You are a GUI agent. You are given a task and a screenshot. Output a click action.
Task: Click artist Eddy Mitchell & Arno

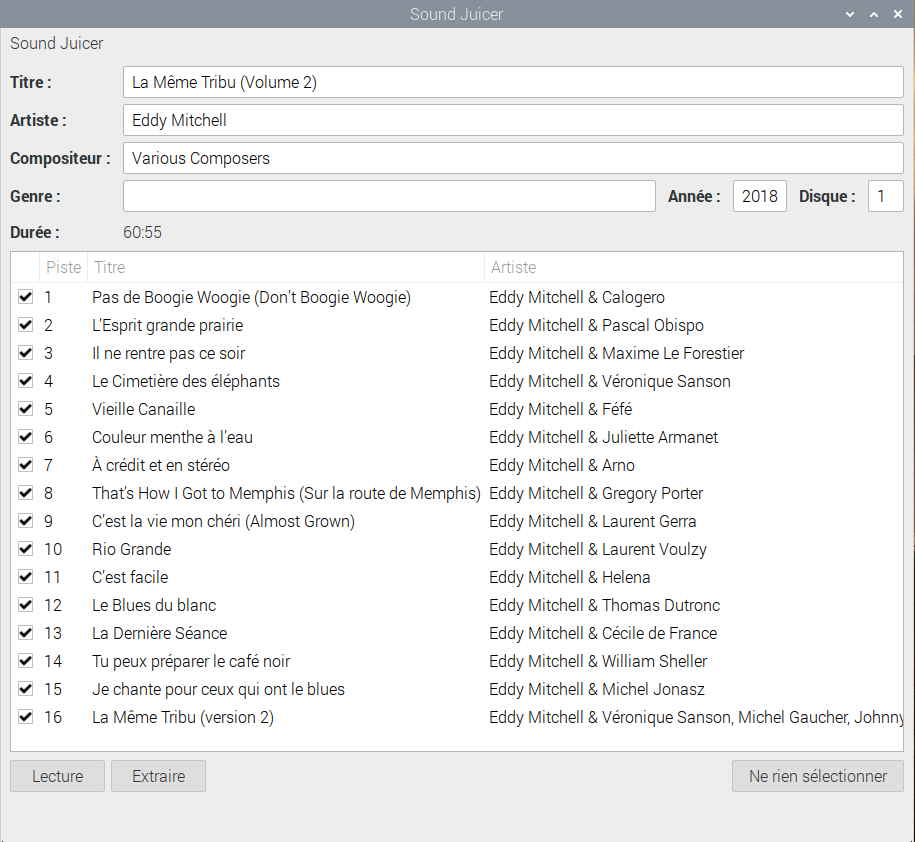562,465
